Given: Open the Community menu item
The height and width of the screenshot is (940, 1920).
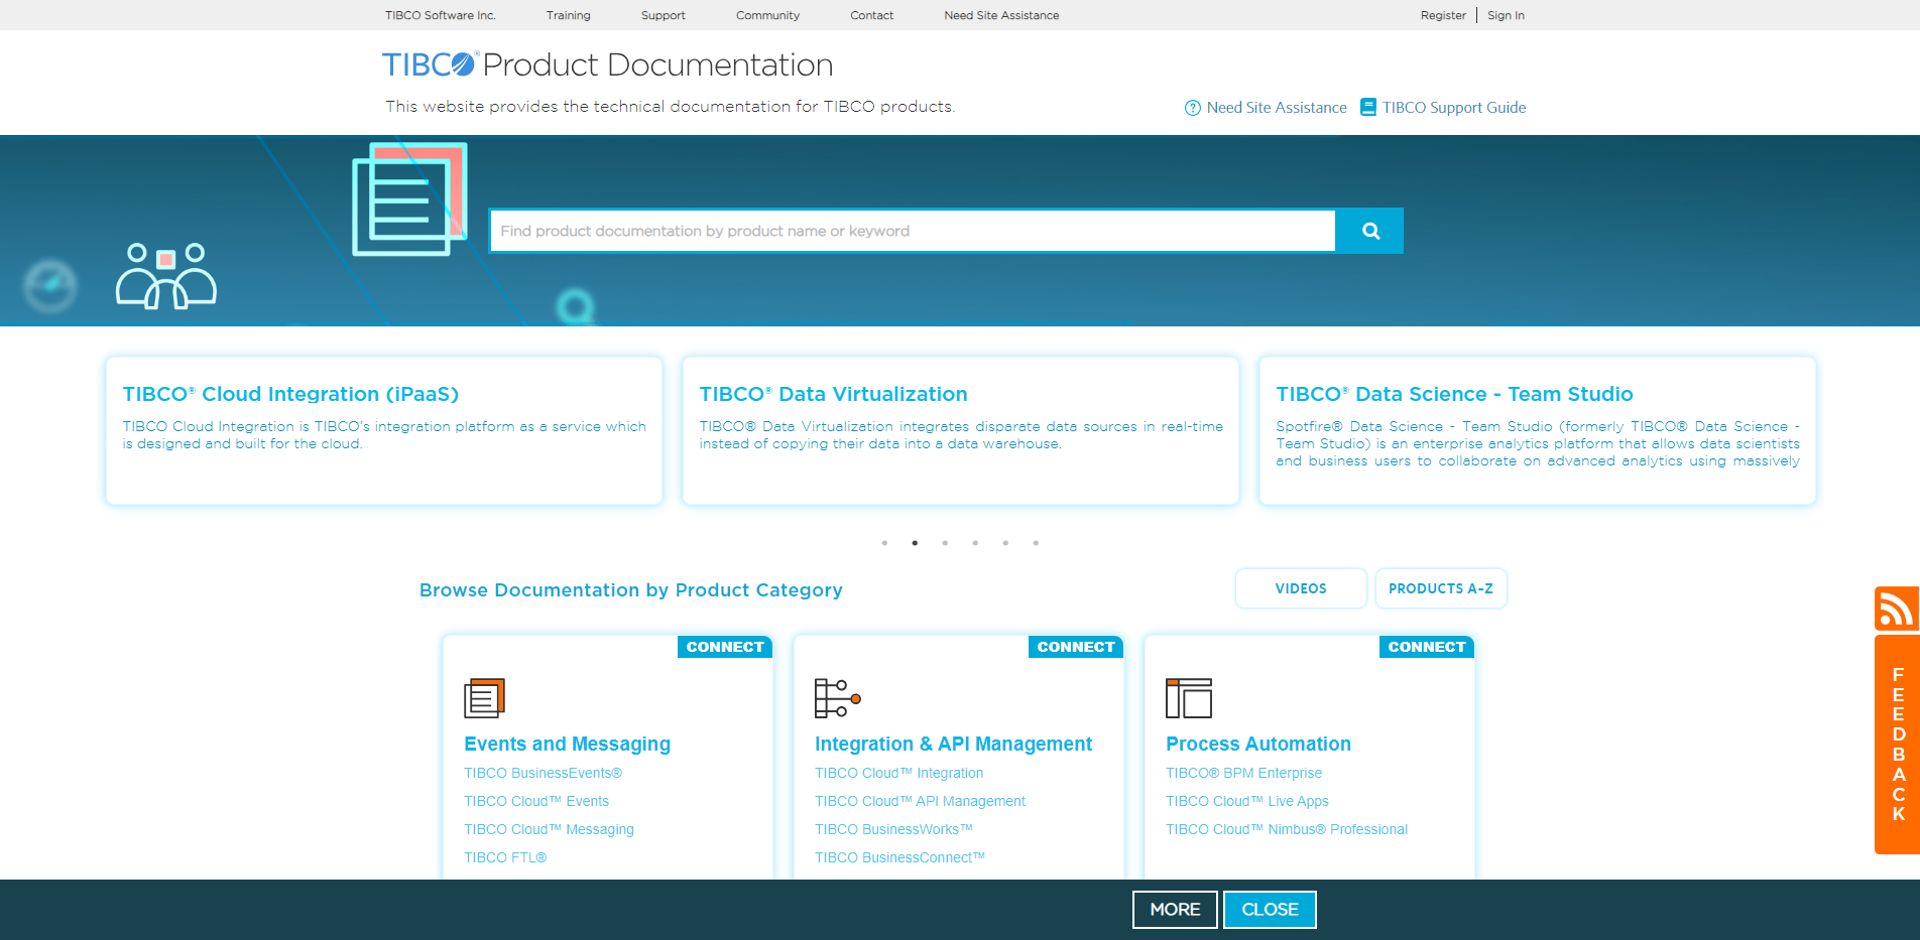Looking at the screenshot, I should coord(767,15).
